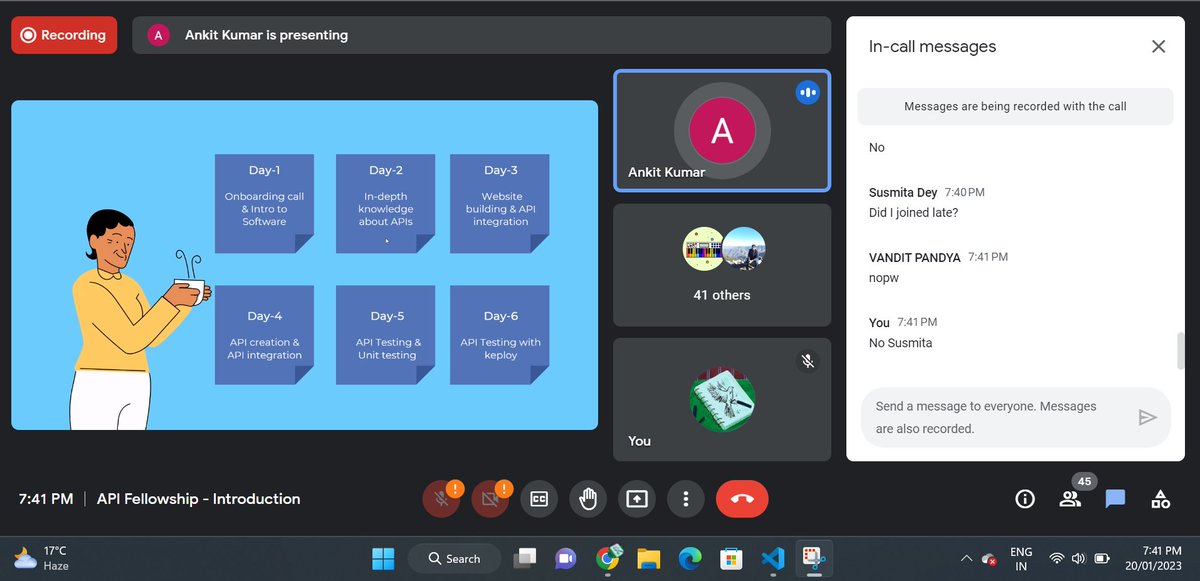Open Microsoft Store from taskbar

tap(731, 558)
